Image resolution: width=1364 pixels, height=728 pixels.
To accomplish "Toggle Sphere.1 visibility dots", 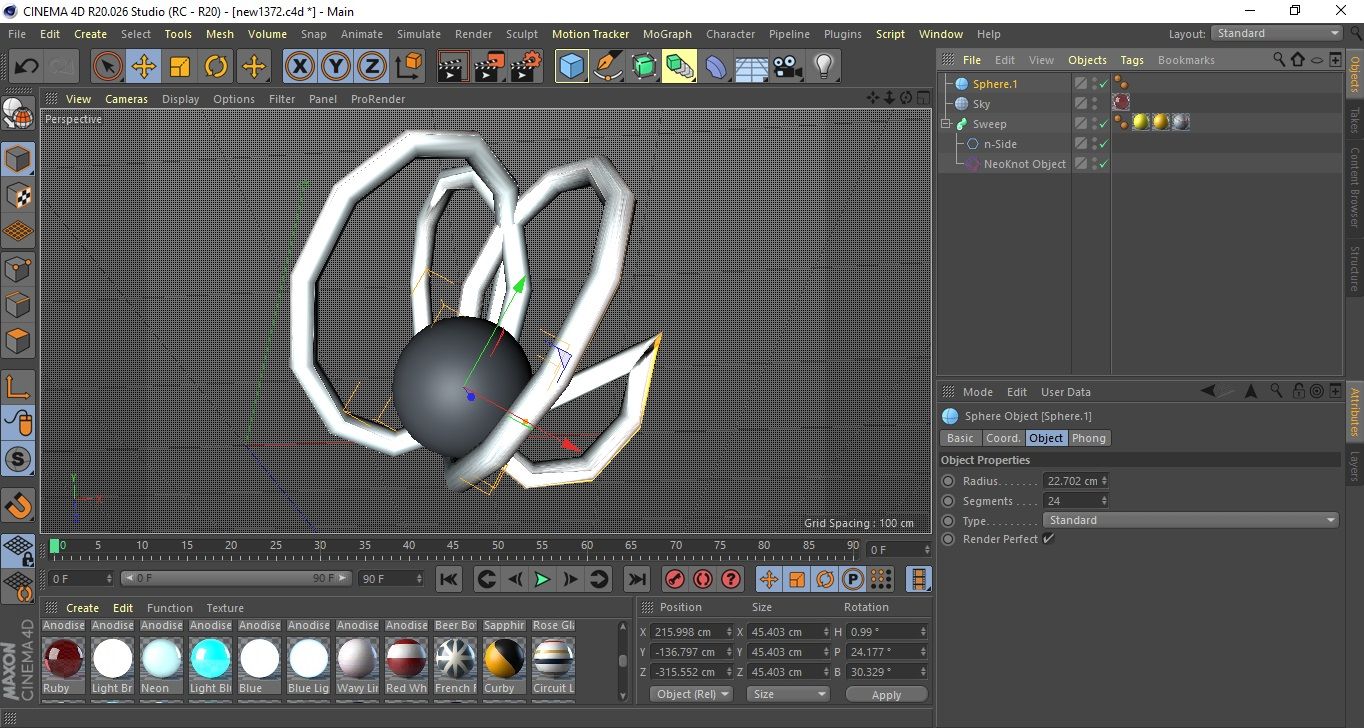I will click(x=1095, y=84).
